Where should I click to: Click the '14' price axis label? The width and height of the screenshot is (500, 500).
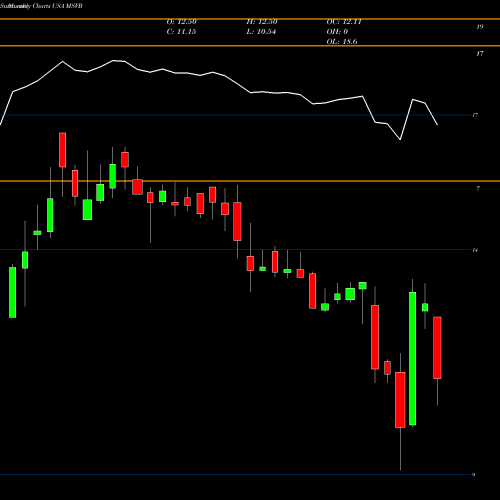(475, 250)
